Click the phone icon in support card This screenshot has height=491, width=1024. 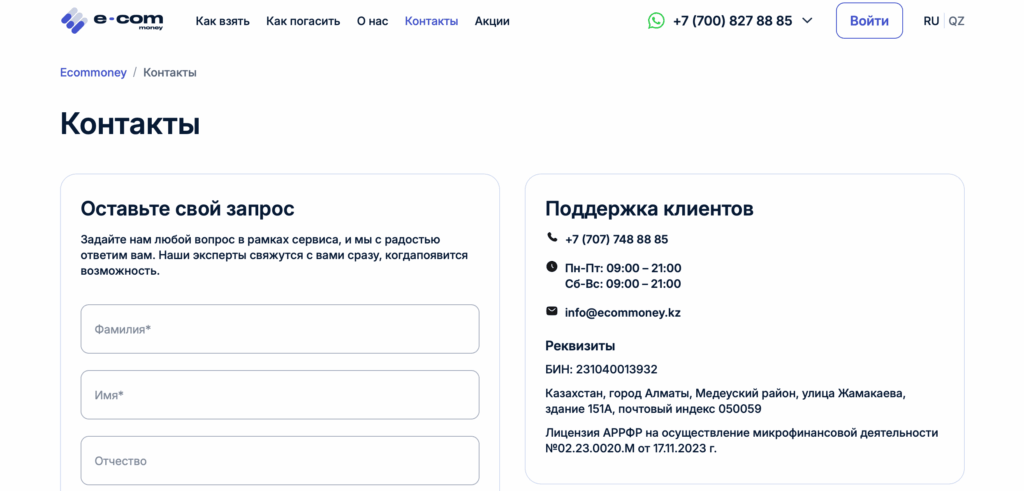click(x=552, y=238)
